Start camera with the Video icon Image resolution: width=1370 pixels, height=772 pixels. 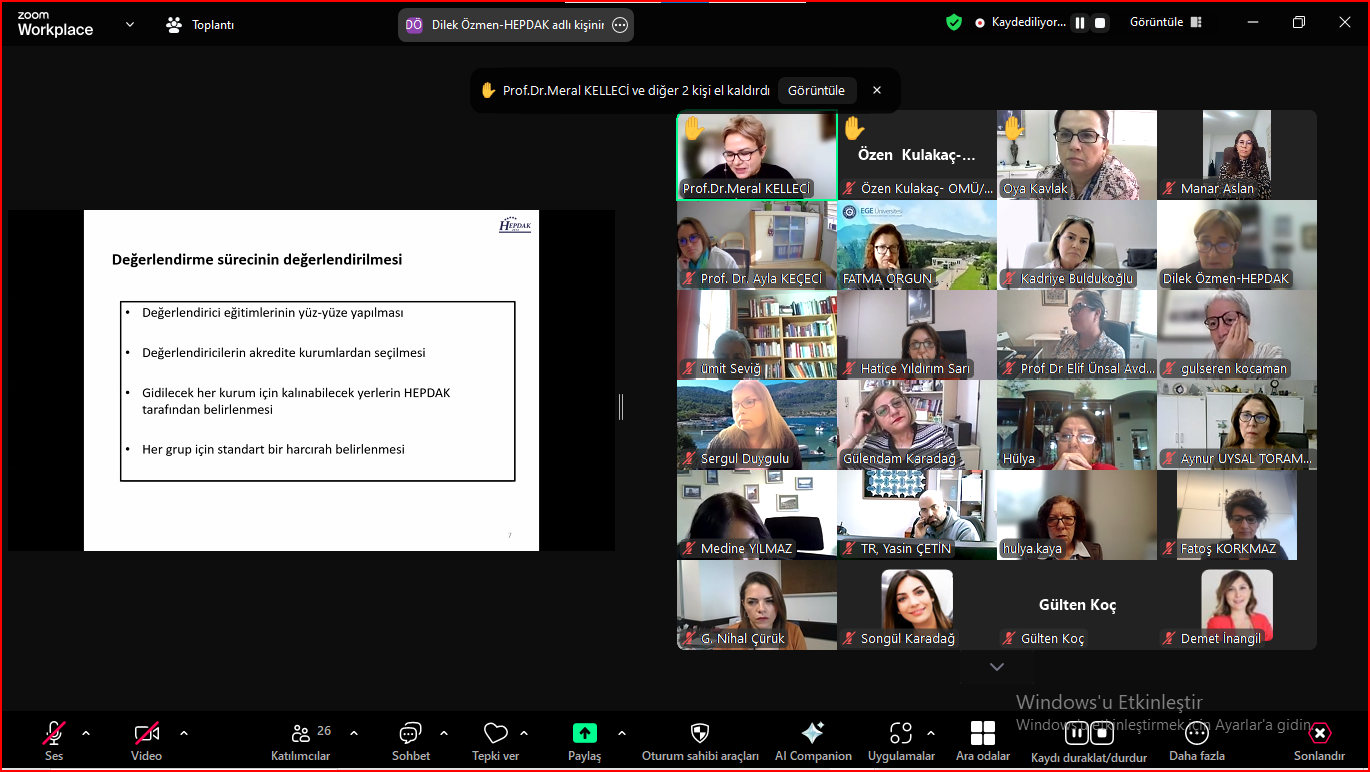(147, 734)
